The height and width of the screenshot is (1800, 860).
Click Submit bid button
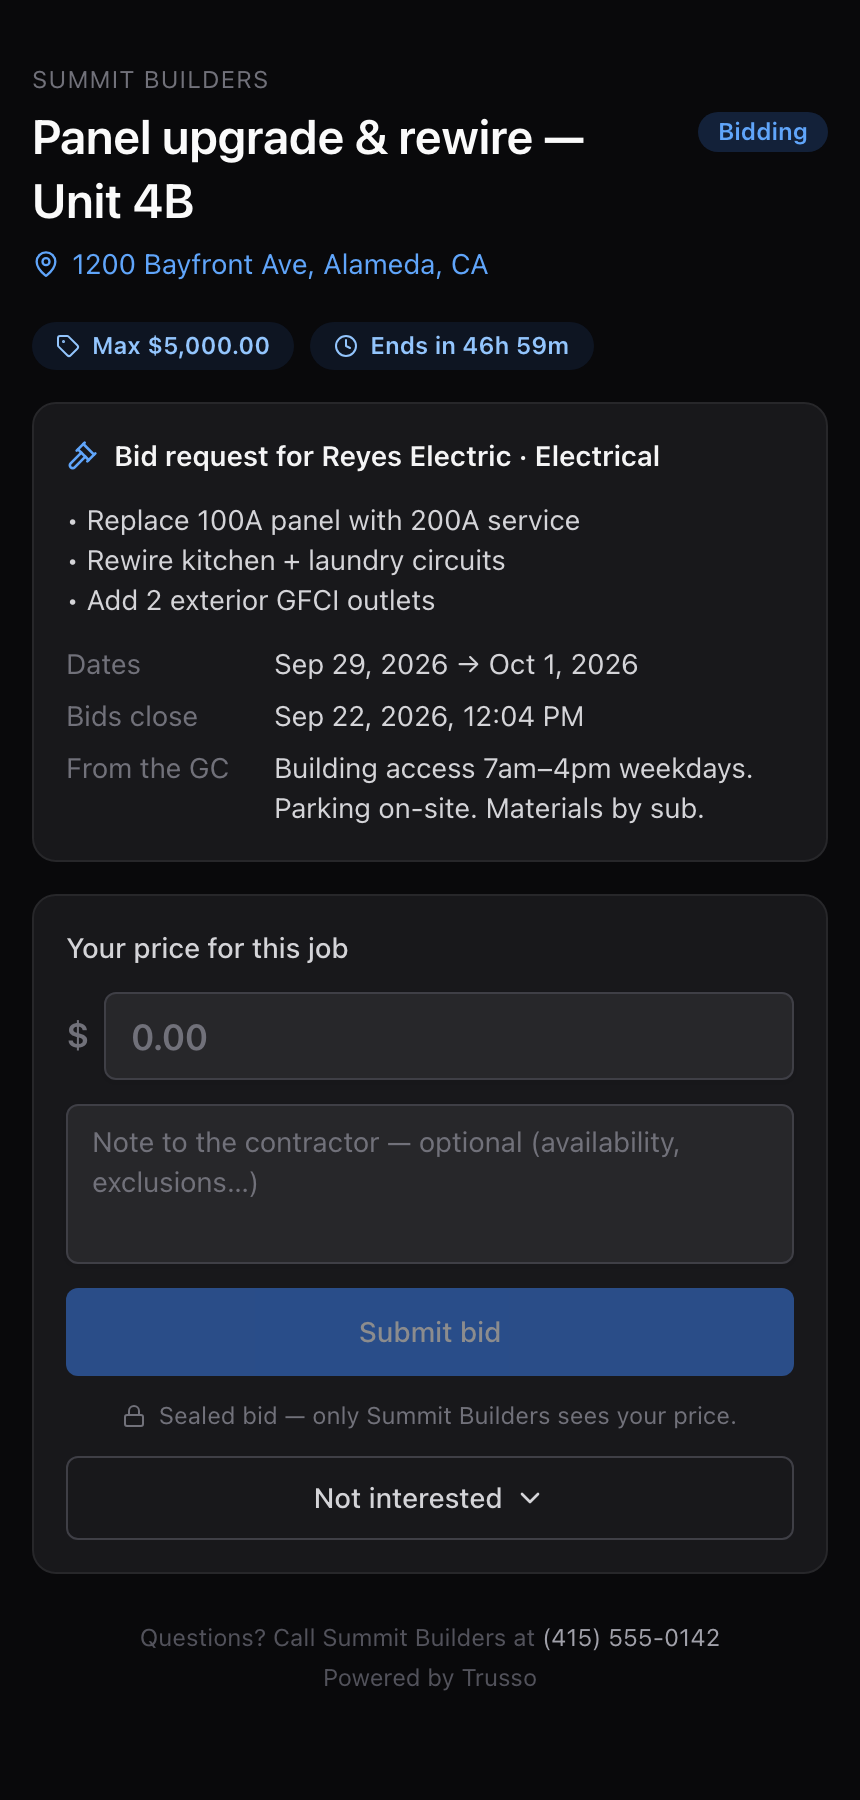click(x=430, y=1332)
